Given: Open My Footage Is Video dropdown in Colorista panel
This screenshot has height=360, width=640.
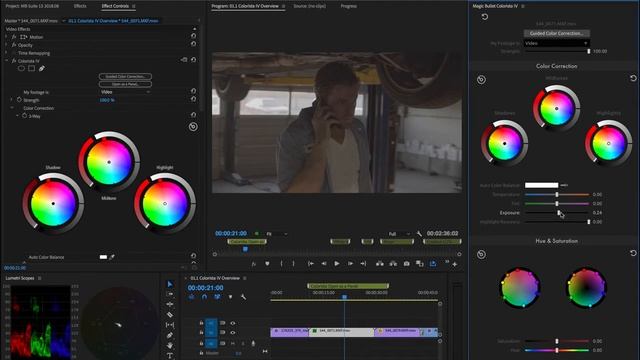Looking at the screenshot, I should coord(556,43).
